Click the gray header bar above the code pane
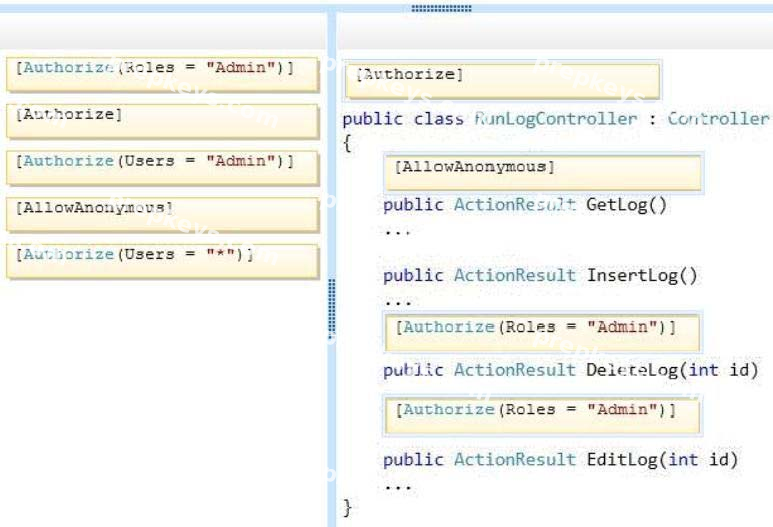 [x=555, y=31]
